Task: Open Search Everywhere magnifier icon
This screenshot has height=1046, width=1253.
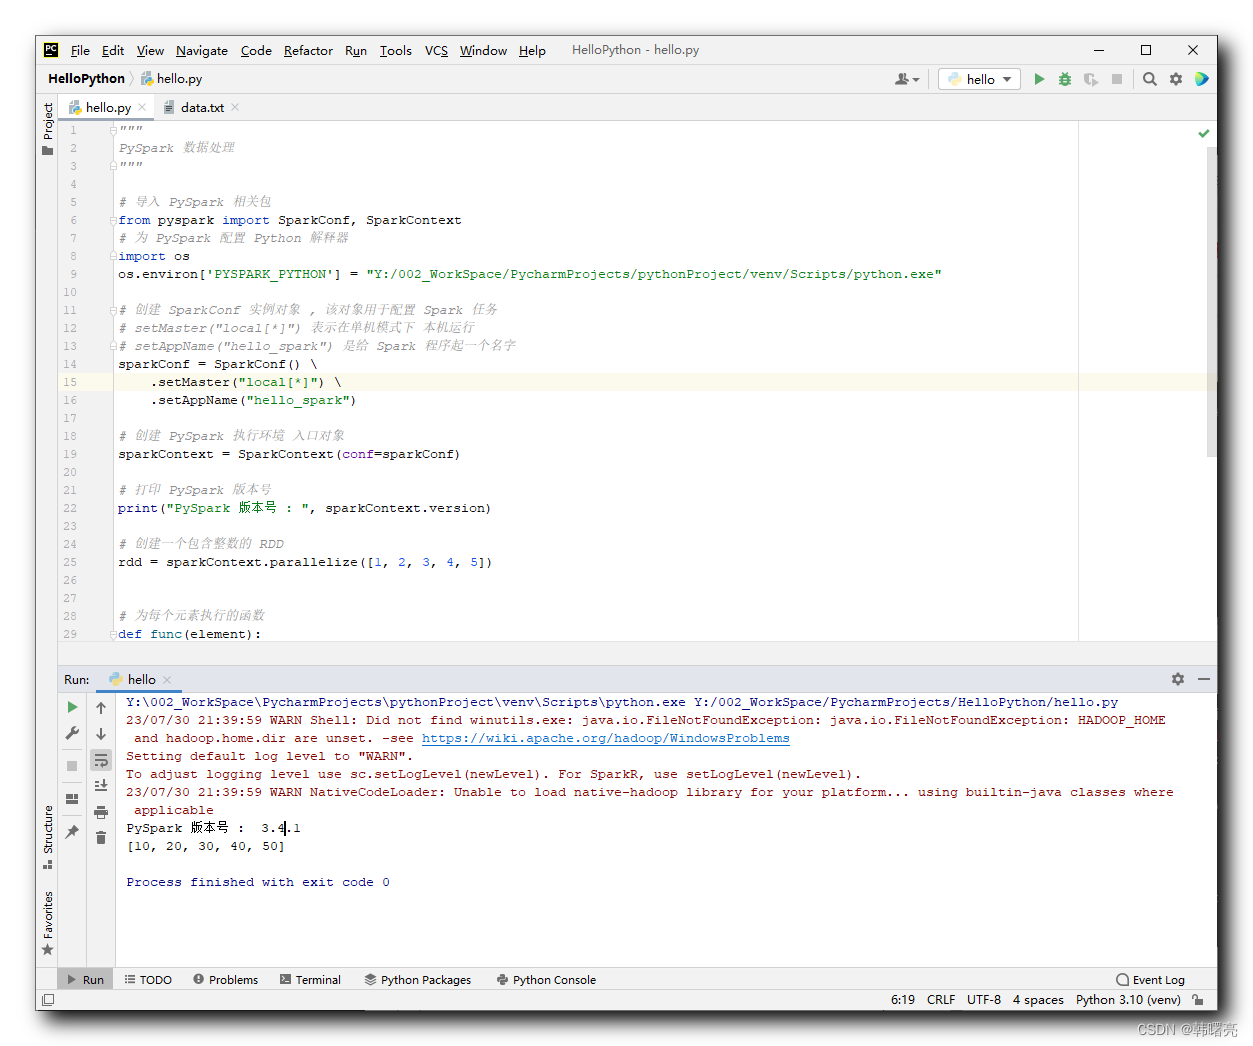Action: coord(1150,79)
